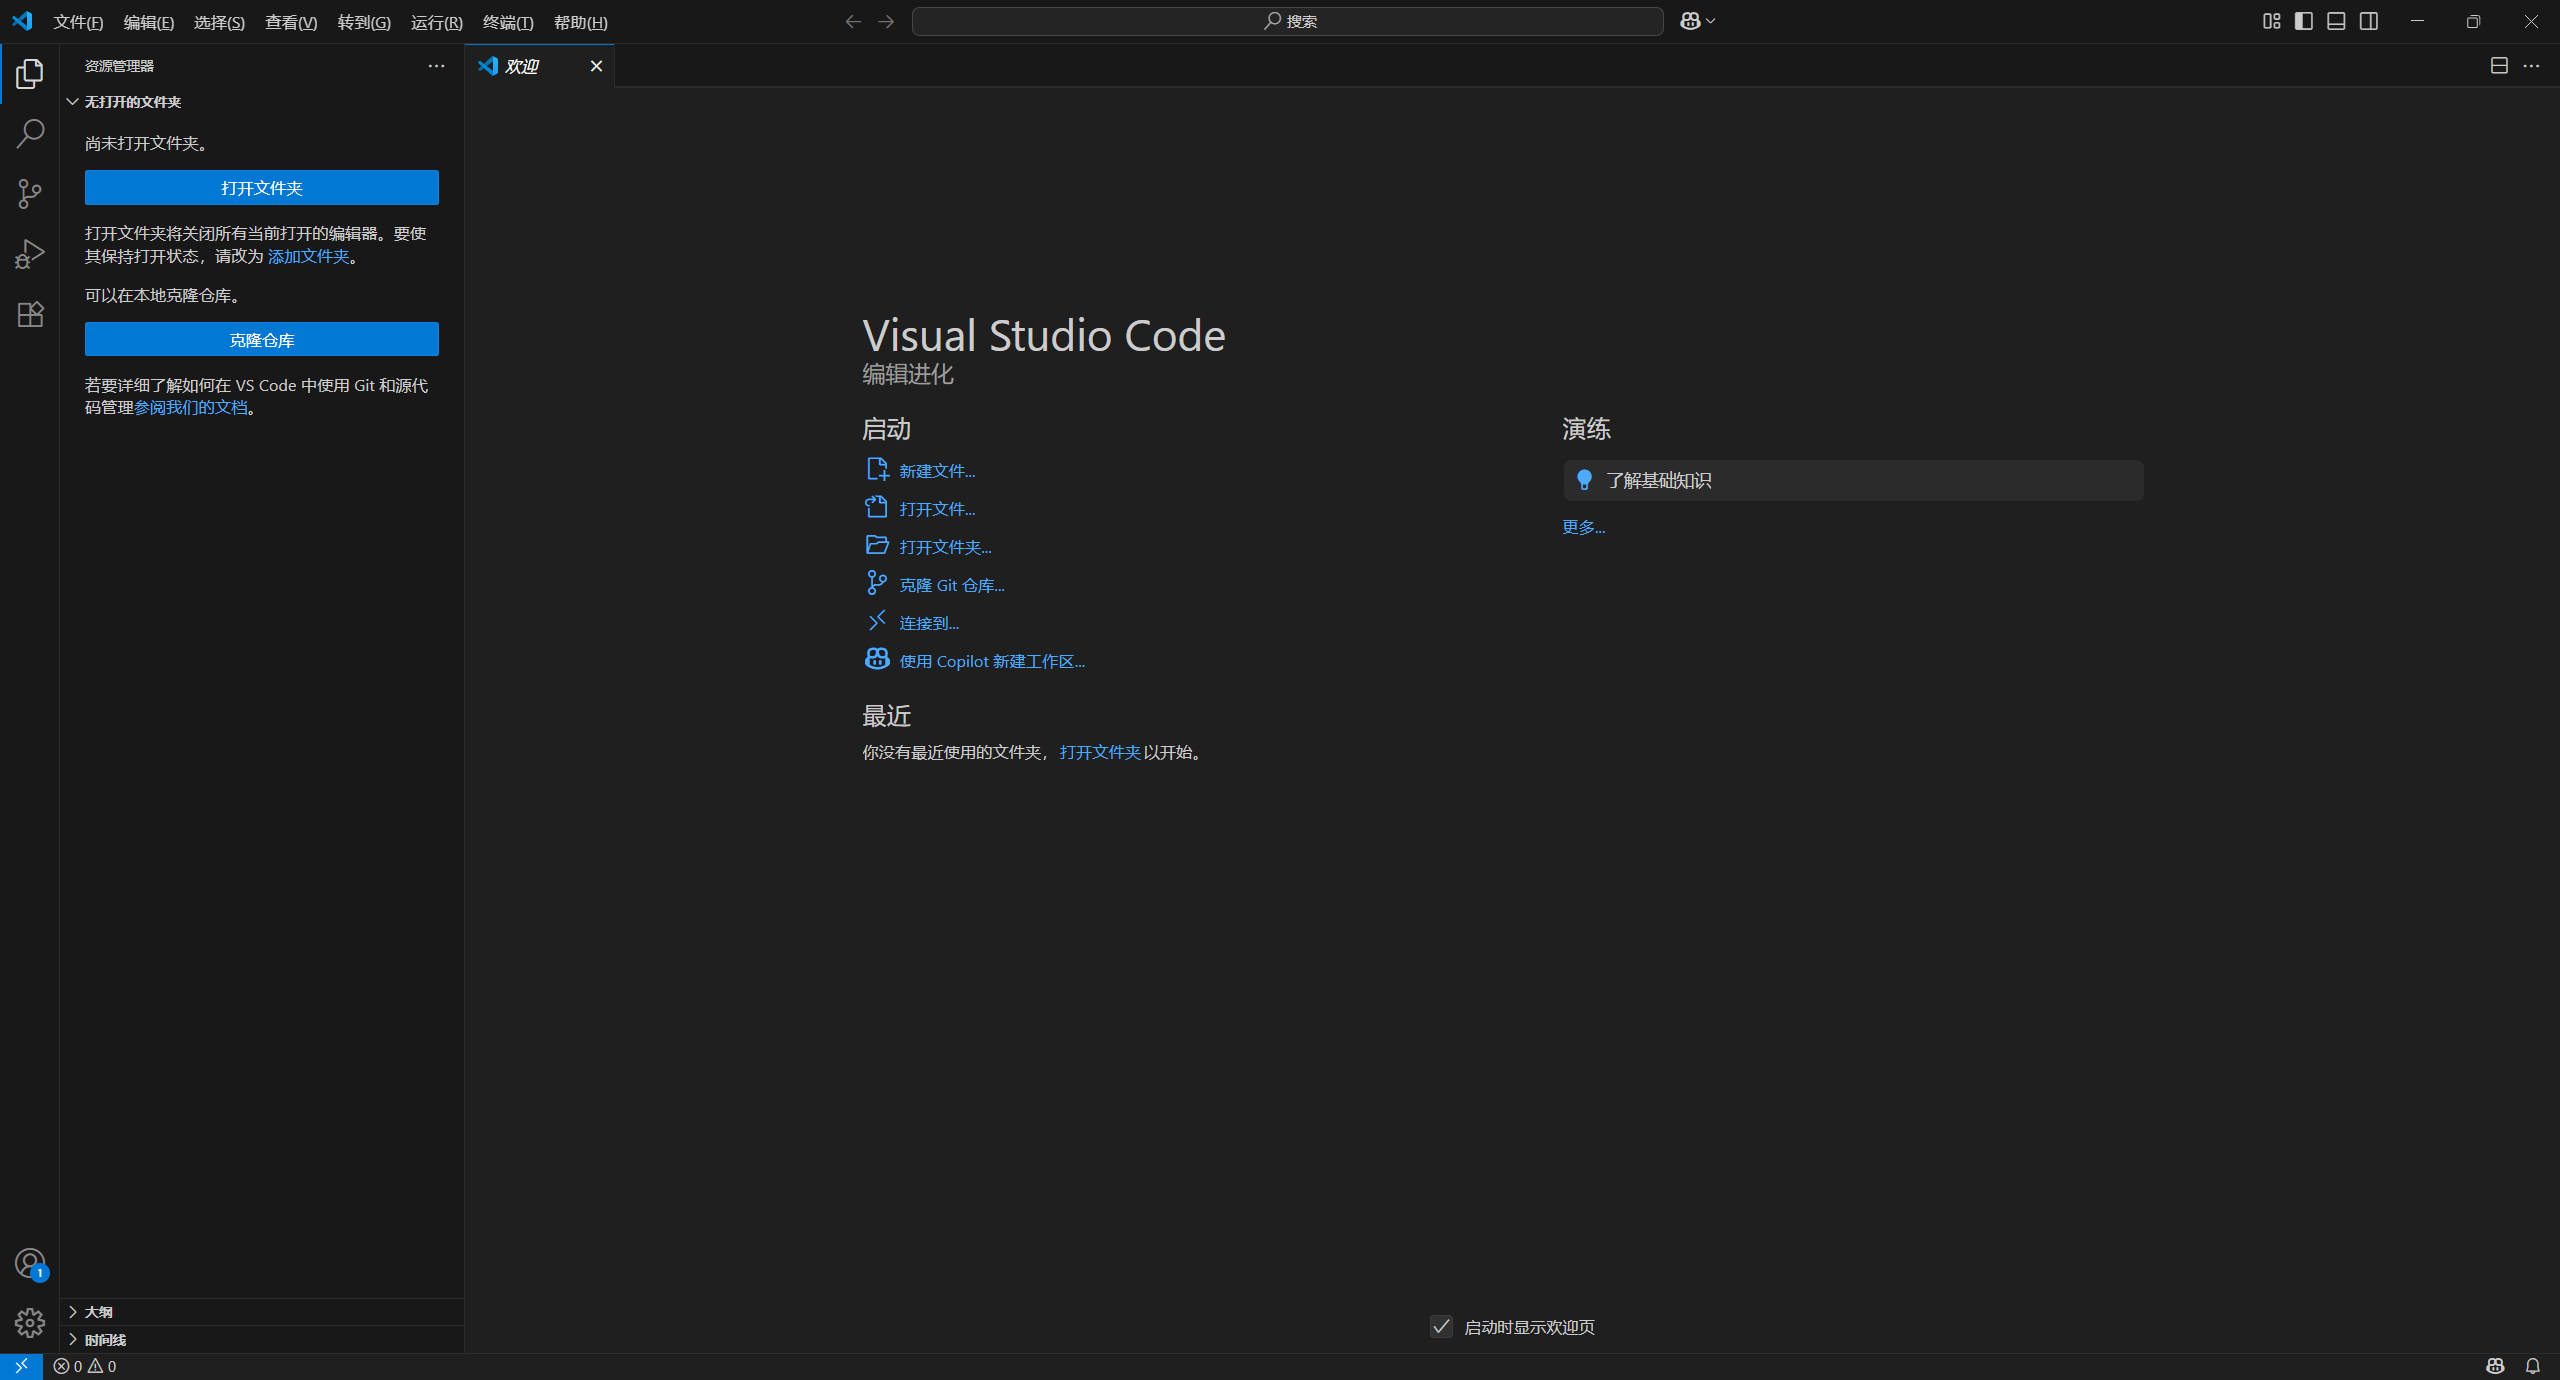This screenshot has height=1380, width=2560.
Task: Click the 克隆仓库 button
Action: click(x=261, y=340)
